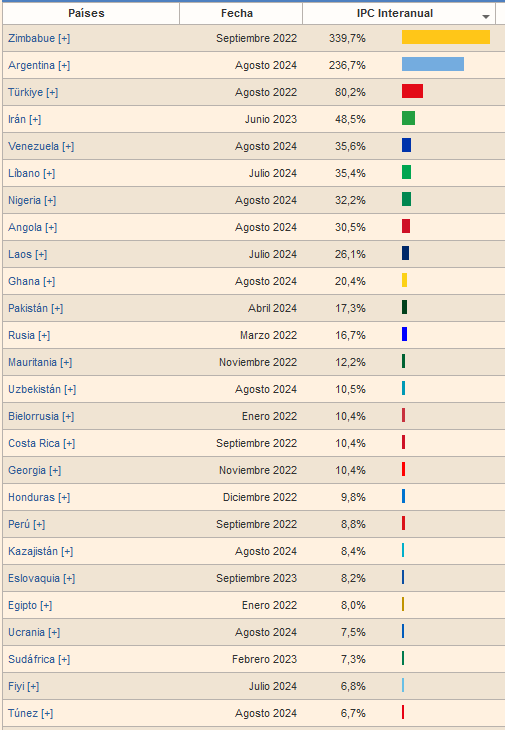Open the Líbano country link
Viewport: 505px width, 730px height.
click(24, 173)
